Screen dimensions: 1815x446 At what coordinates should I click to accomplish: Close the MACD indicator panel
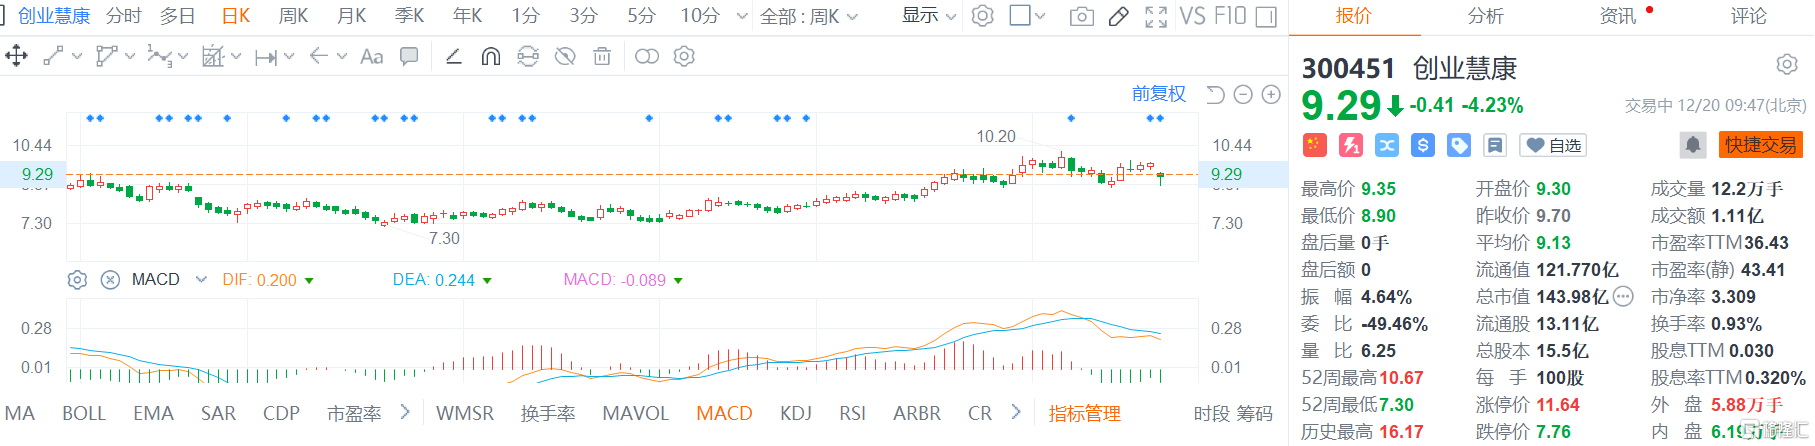click(x=111, y=280)
